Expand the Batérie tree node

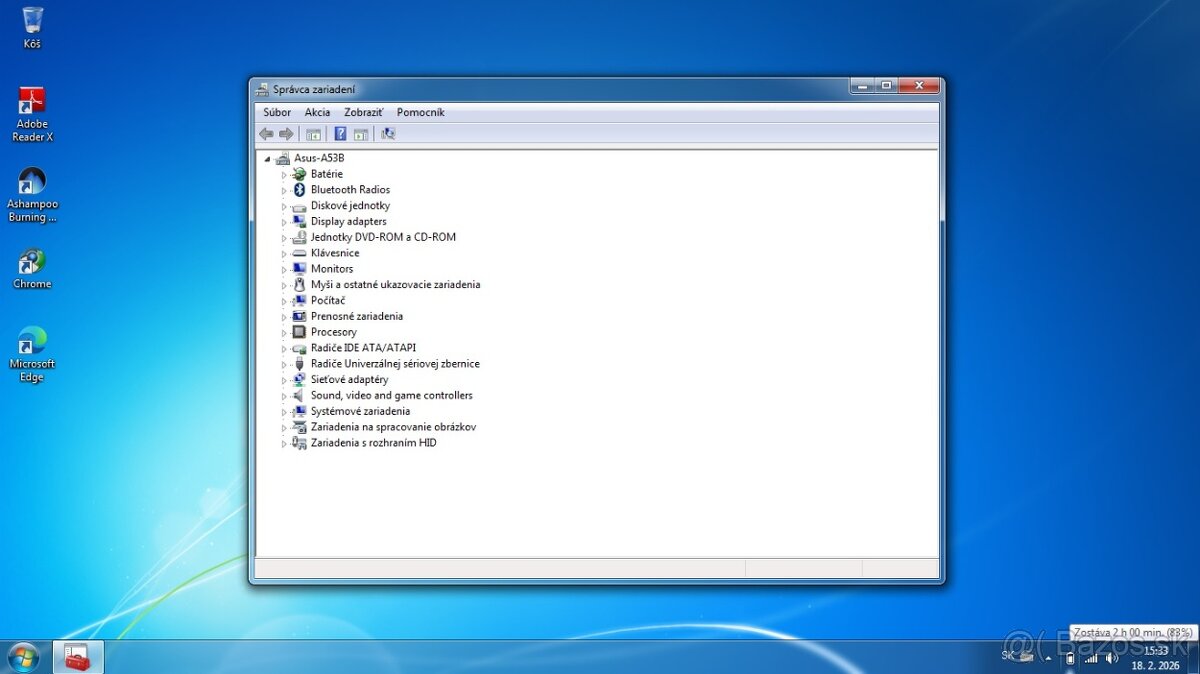click(286, 173)
